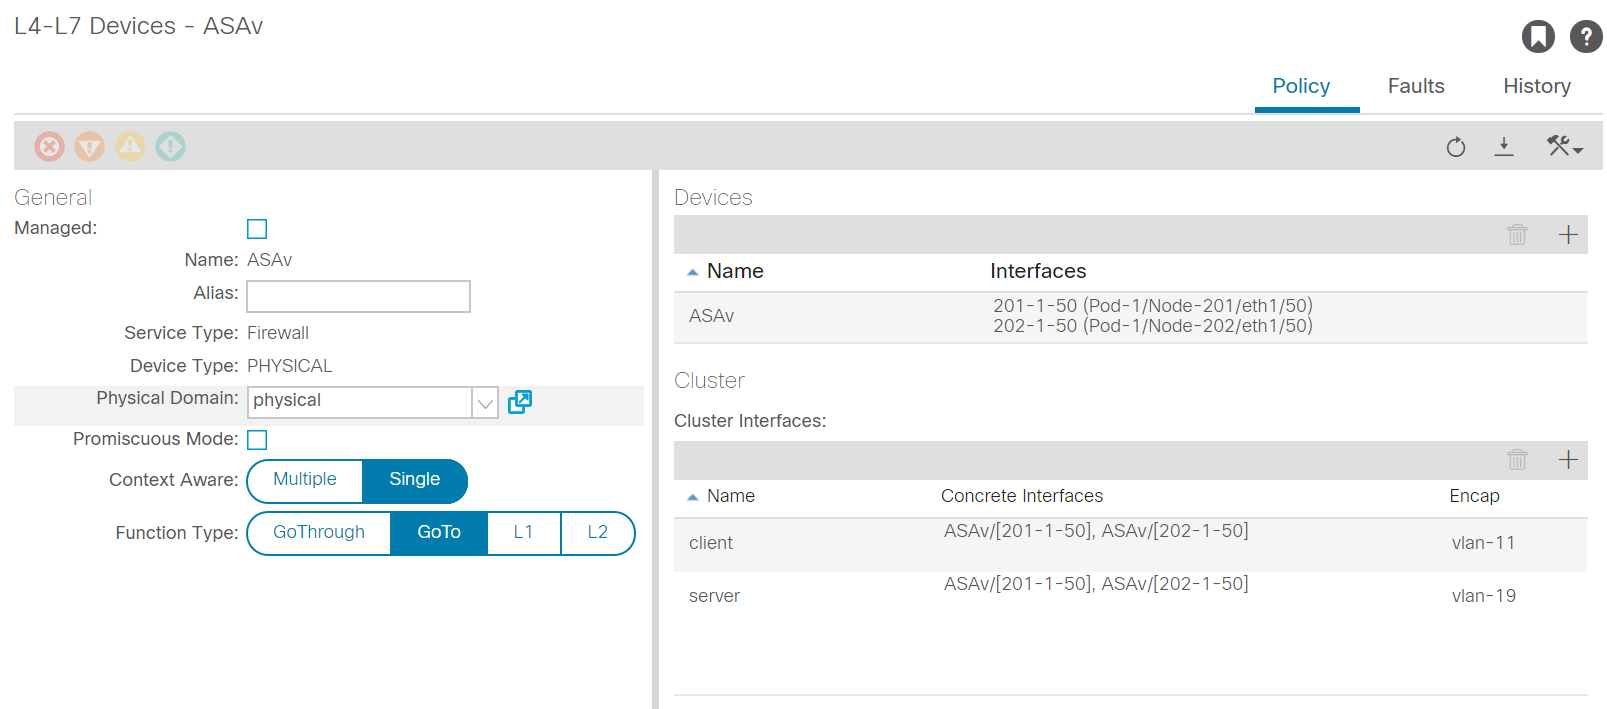Click the vlan-11 encap value
1607x709 pixels.
coord(1483,543)
